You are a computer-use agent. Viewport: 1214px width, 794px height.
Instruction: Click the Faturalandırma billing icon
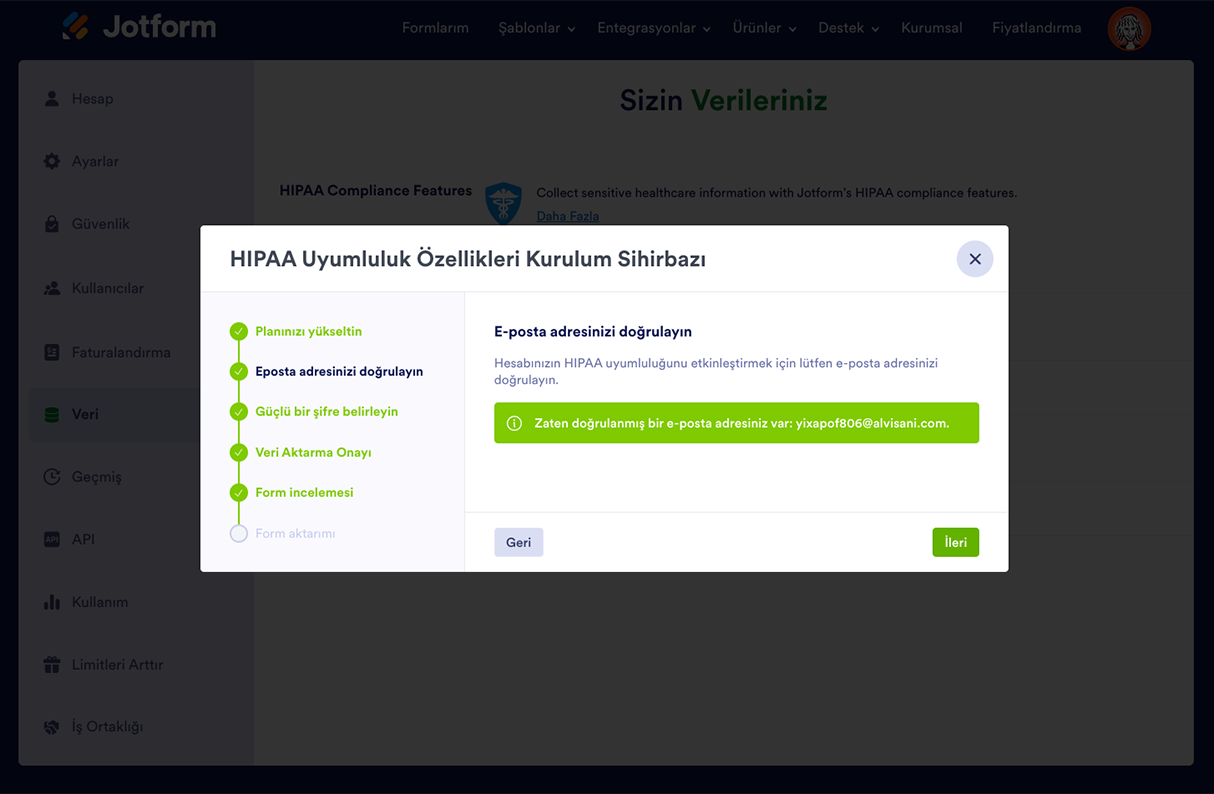52,352
